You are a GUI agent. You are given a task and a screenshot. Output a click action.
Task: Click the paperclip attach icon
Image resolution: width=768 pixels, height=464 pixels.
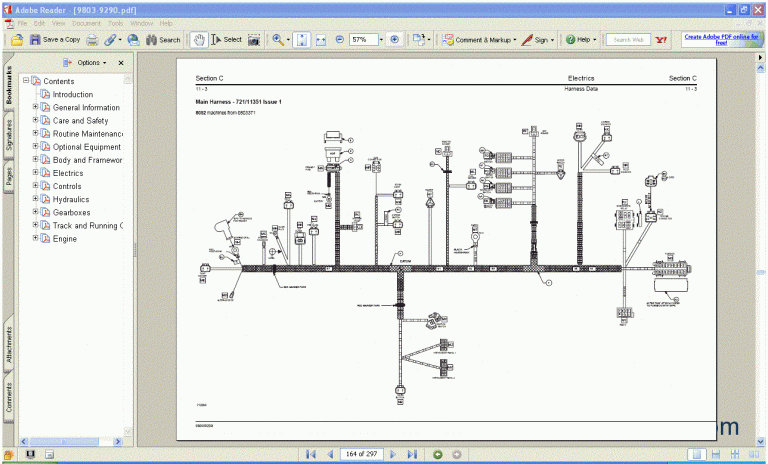[110, 40]
